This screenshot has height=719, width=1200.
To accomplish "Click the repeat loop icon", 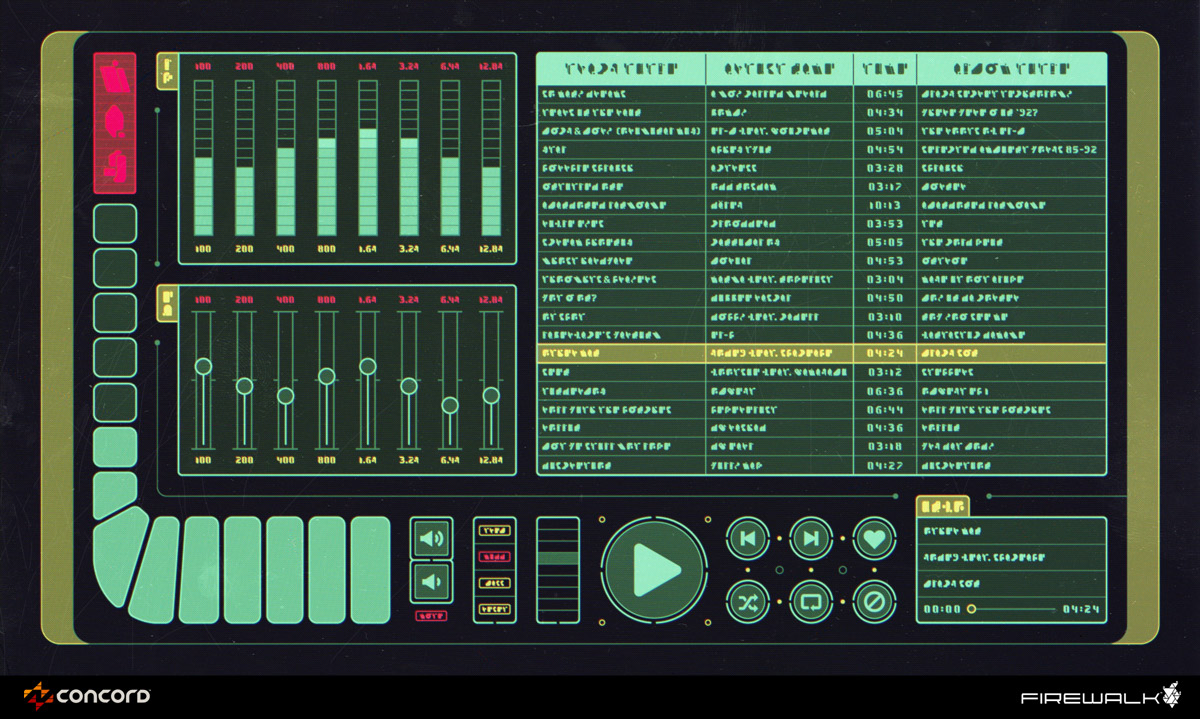I will click(810, 601).
